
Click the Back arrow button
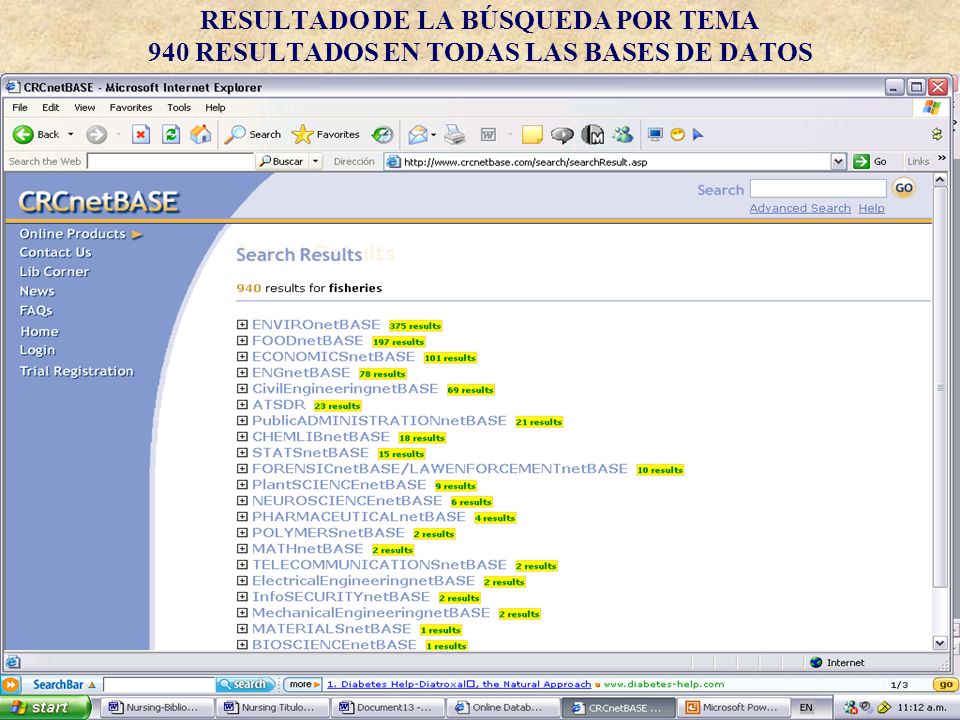(x=23, y=134)
